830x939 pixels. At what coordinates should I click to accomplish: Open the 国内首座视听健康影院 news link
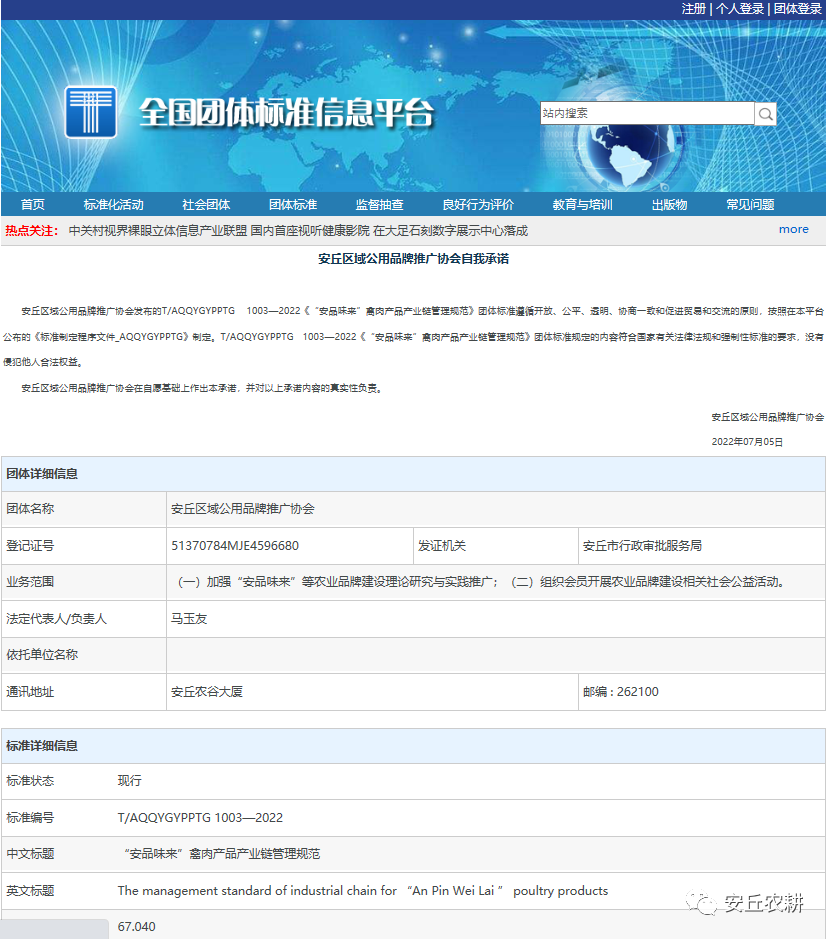(310, 231)
